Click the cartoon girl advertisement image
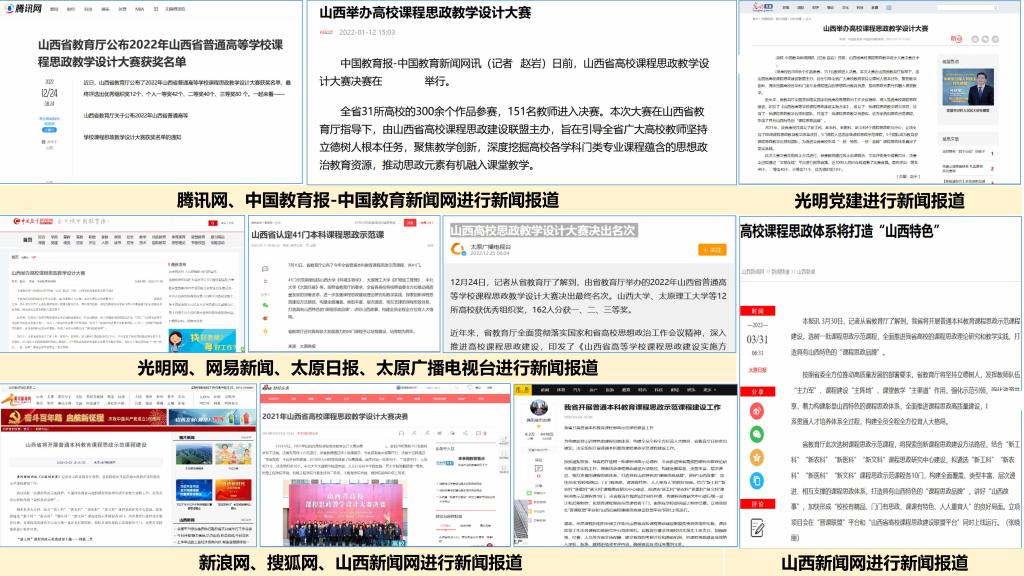This screenshot has height=576, width=1024. click(202, 340)
